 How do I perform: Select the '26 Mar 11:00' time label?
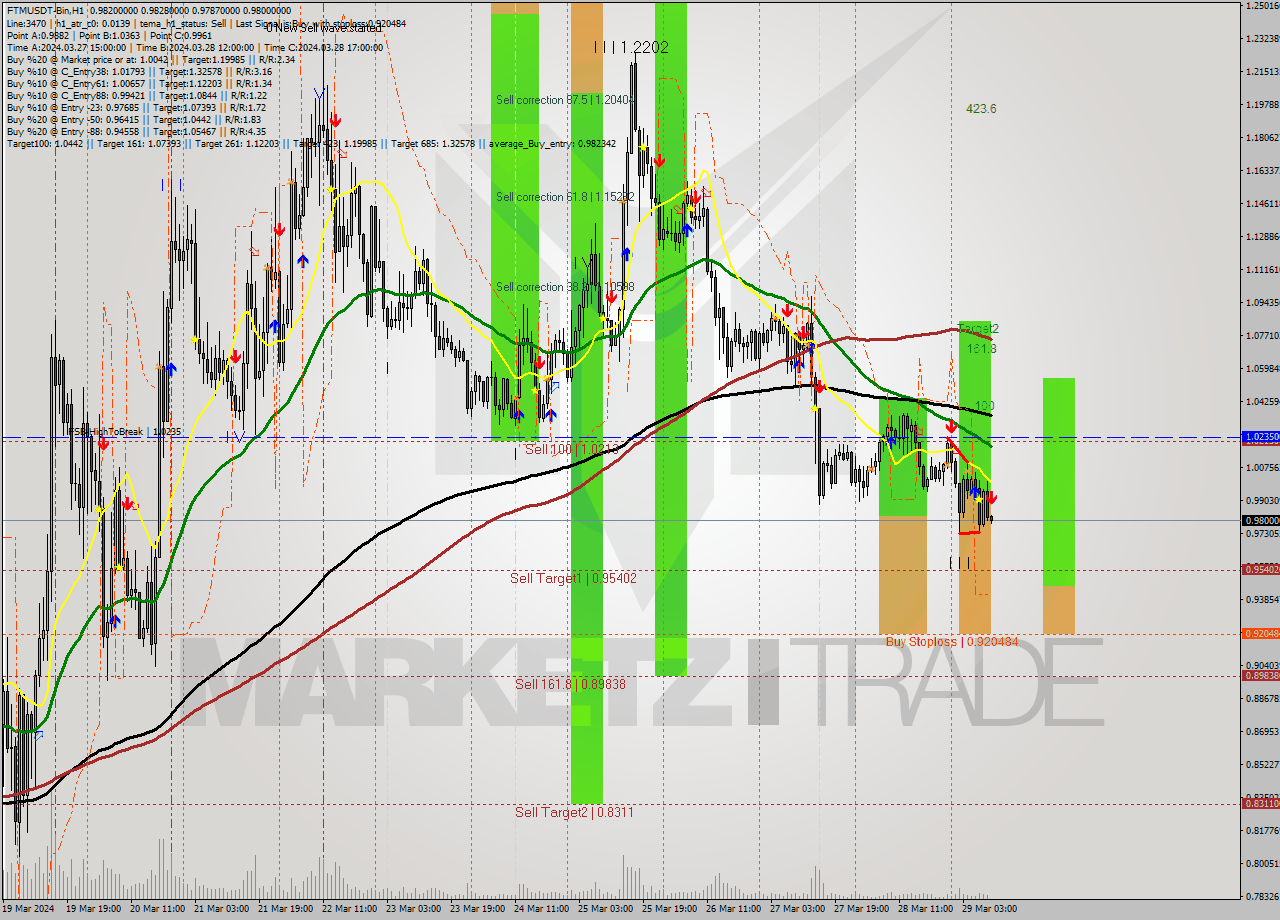(732, 909)
